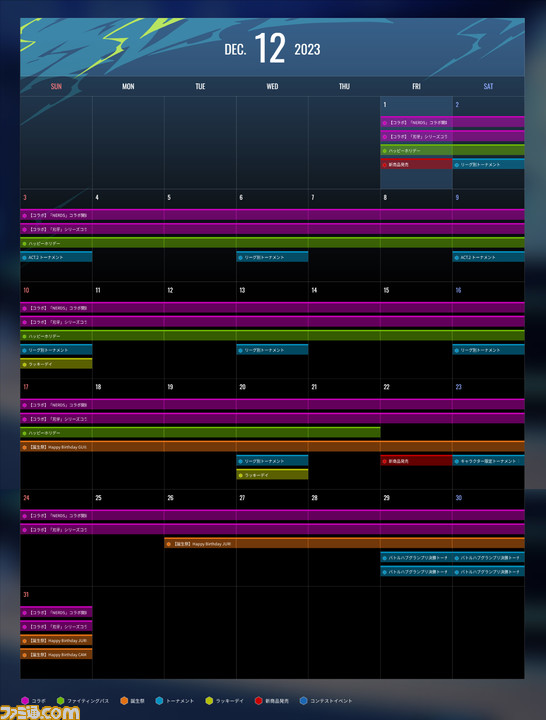
Task: Click the light blue トーナメント legend hexagon
Action: click(159, 701)
